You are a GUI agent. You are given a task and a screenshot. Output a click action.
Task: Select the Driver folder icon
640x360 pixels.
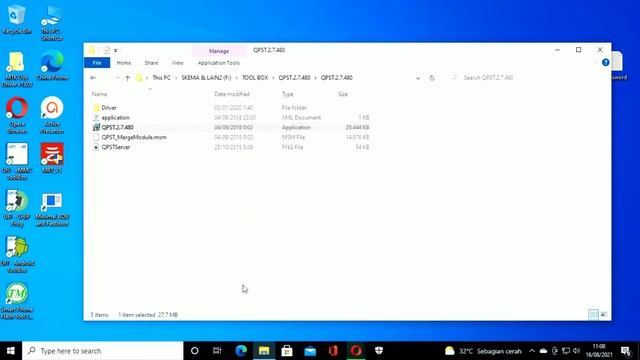click(x=96, y=108)
